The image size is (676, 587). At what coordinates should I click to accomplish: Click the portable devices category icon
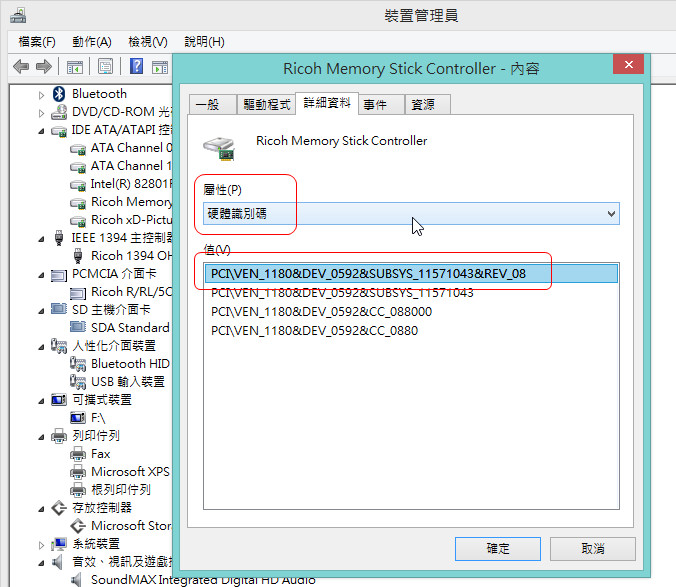click(59, 400)
